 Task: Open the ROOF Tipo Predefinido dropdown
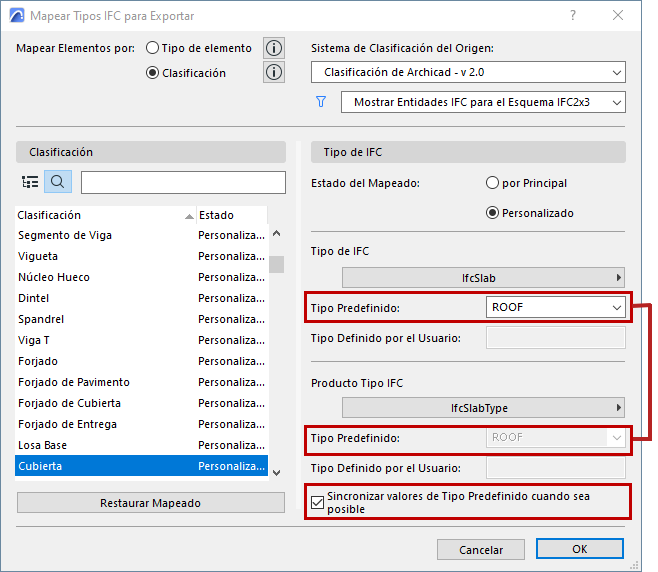[x=556, y=308]
